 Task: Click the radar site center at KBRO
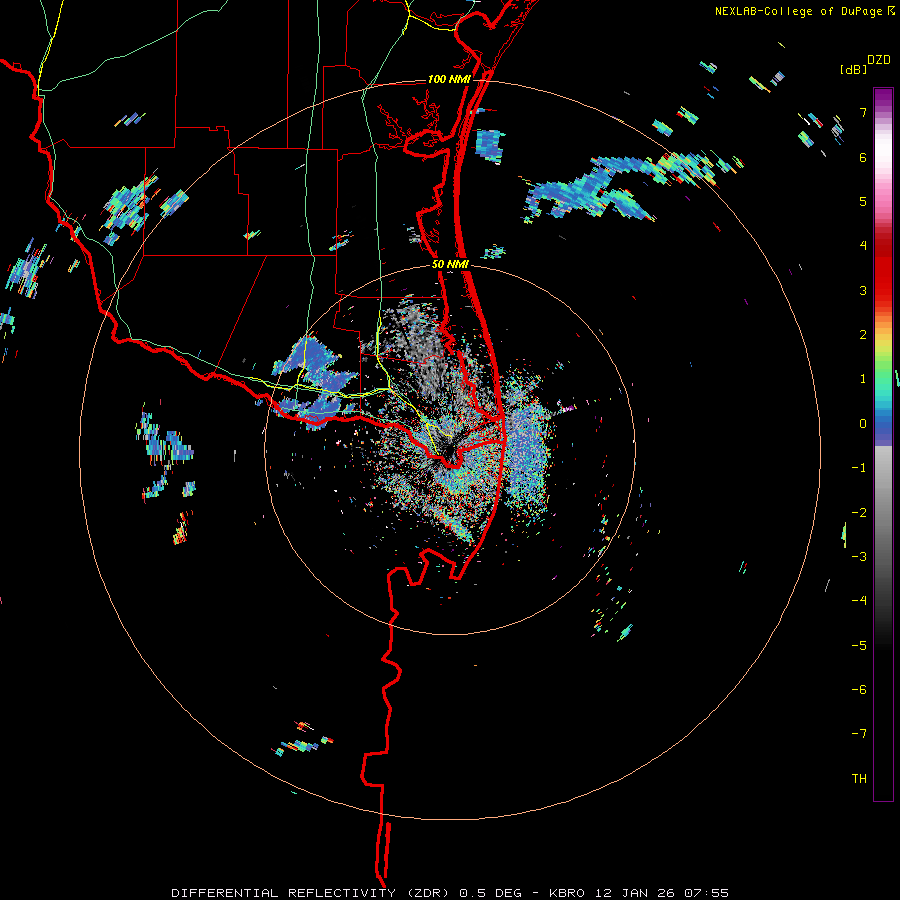click(450, 451)
